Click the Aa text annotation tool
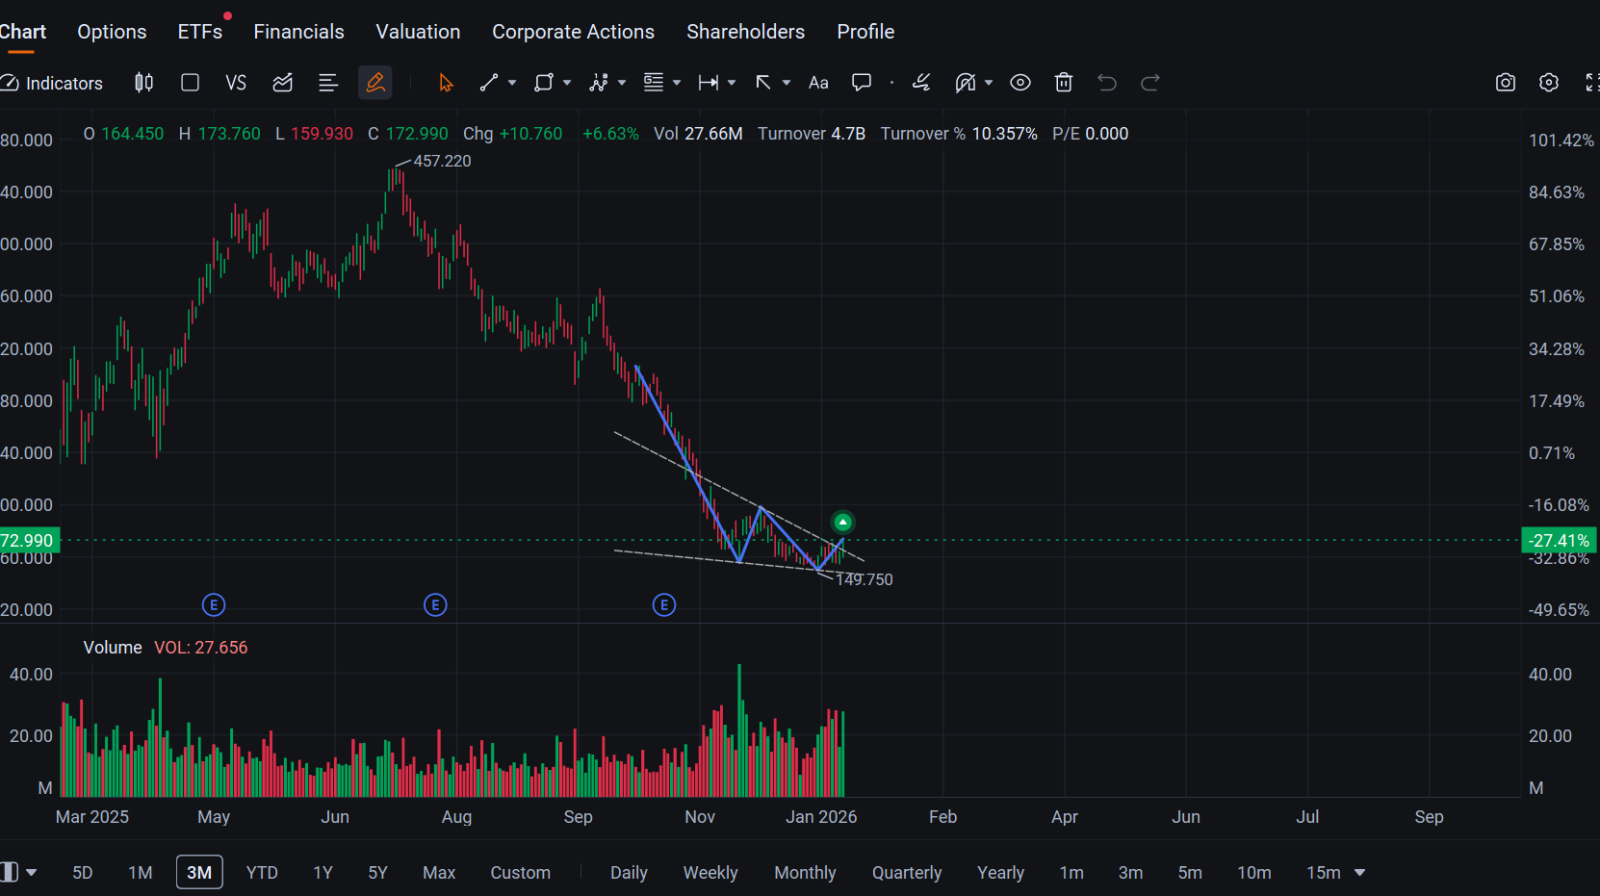The width and height of the screenshot is (1600, 896). point(818,83)
